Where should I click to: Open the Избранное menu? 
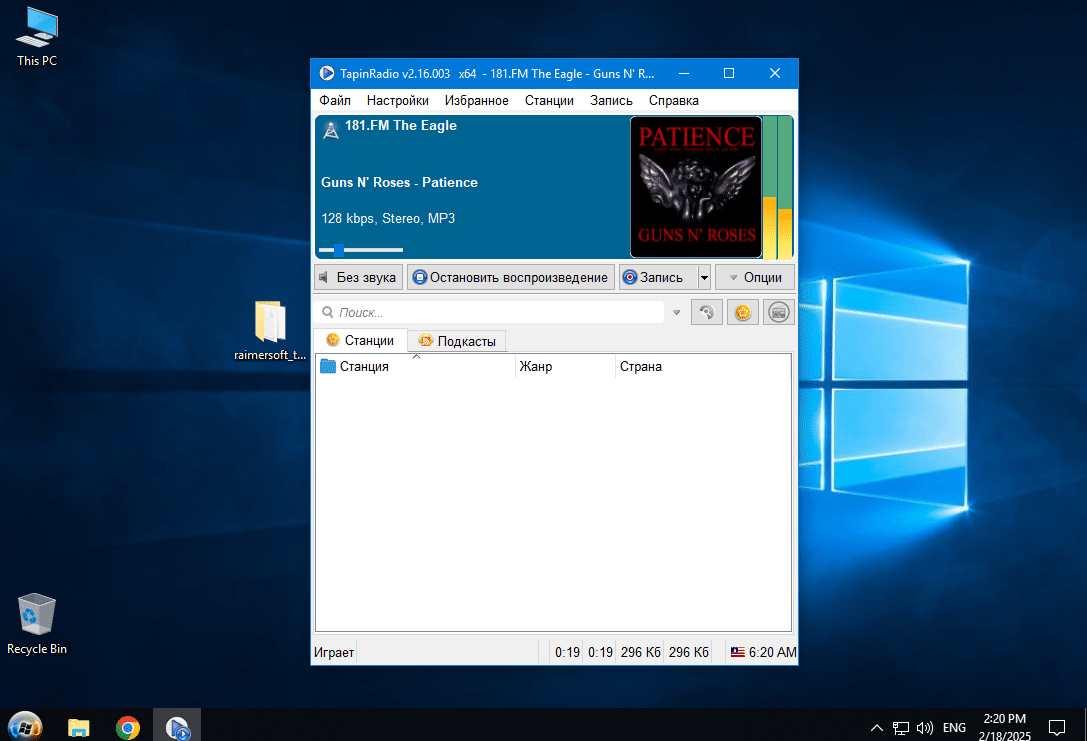click(477, 101)
